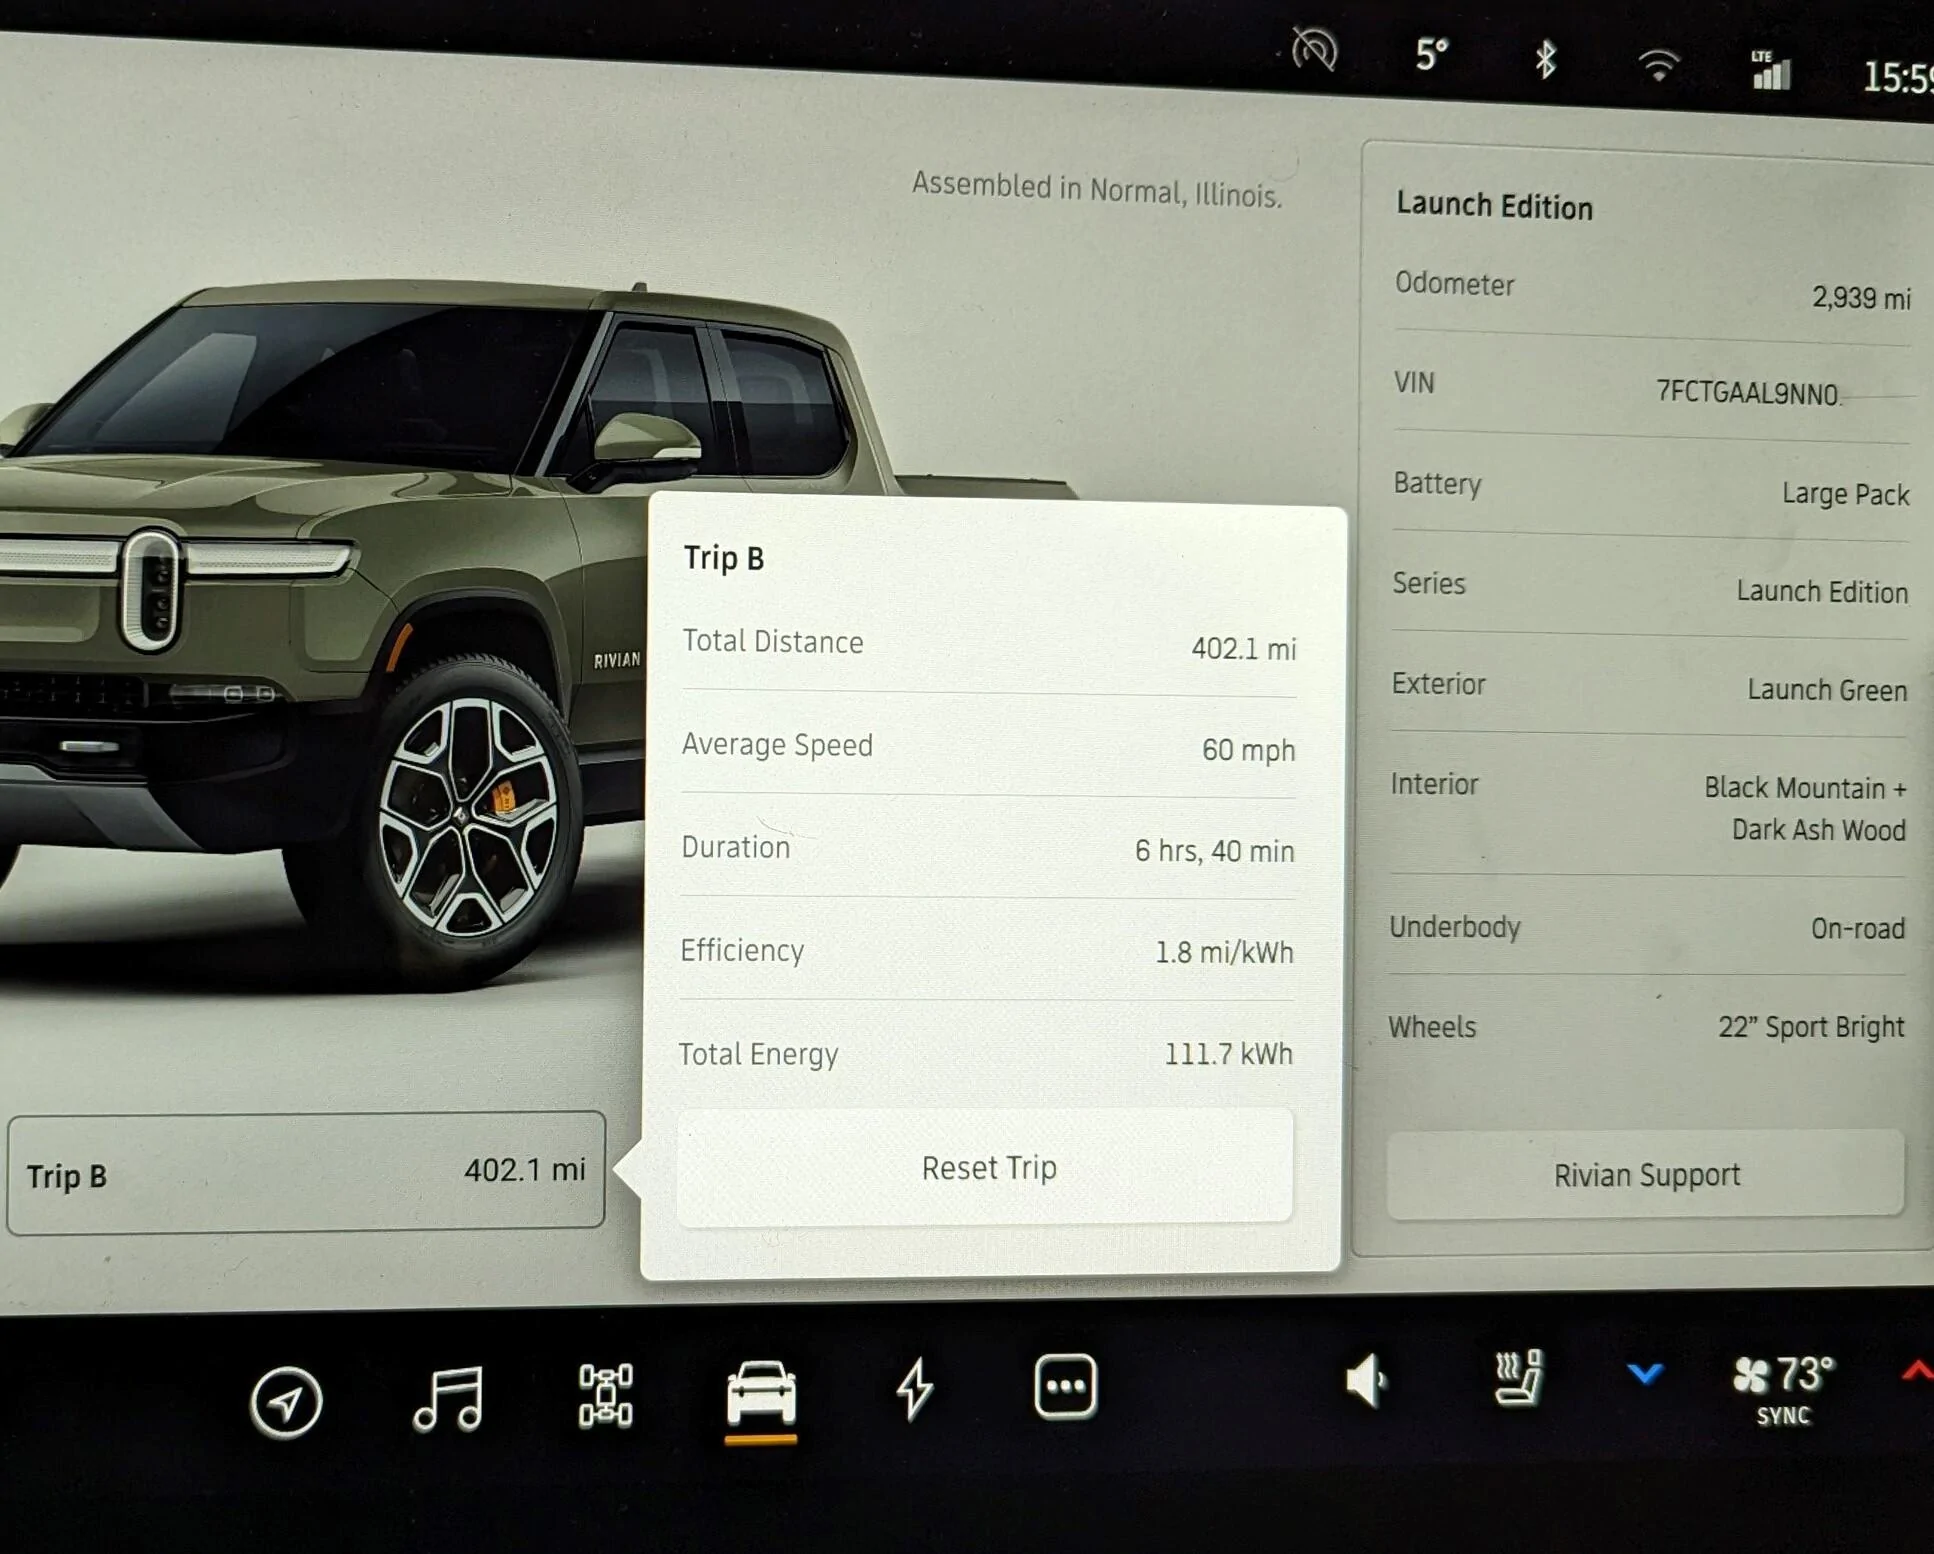Tap the crossed-out gauge icon in status bar
The width and height of the screenshot is (1934, 1554).
(x=1314, y=48)
